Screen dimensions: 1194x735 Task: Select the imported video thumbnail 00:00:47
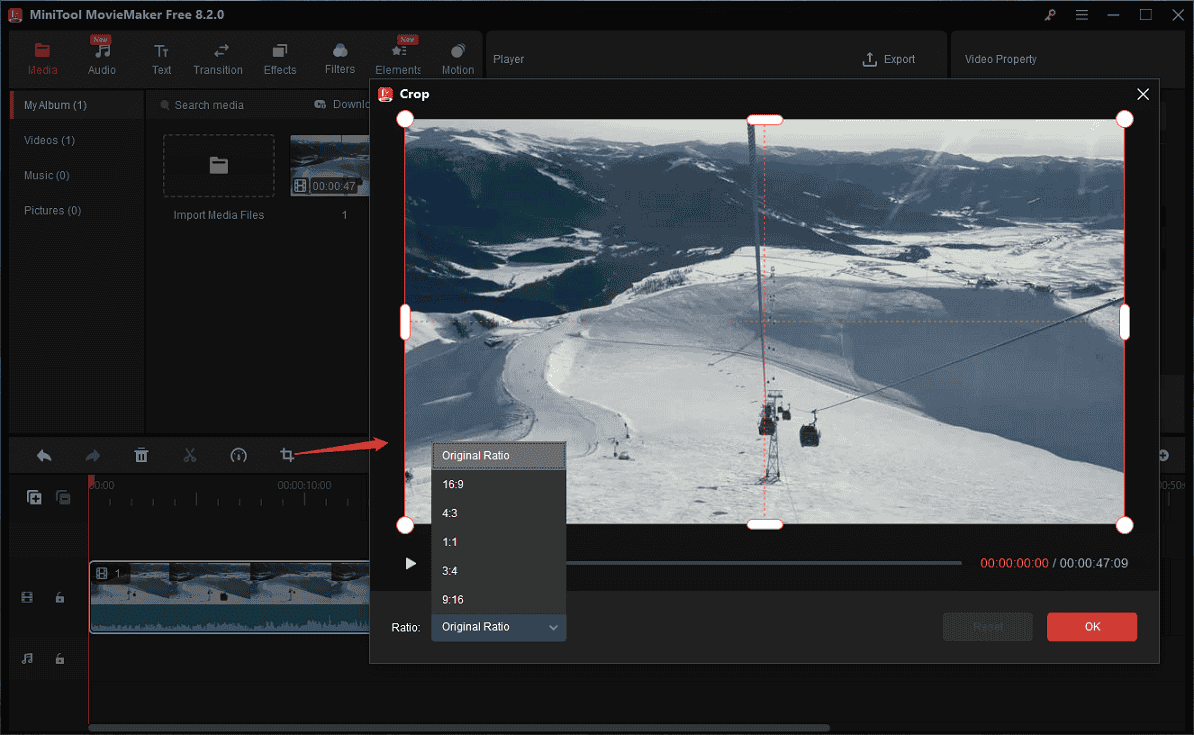(330, 165)
